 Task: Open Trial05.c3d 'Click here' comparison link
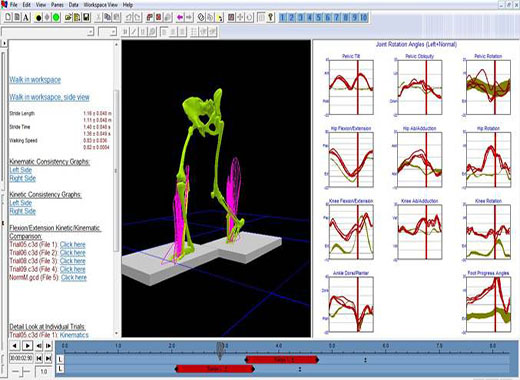point(73,245)
